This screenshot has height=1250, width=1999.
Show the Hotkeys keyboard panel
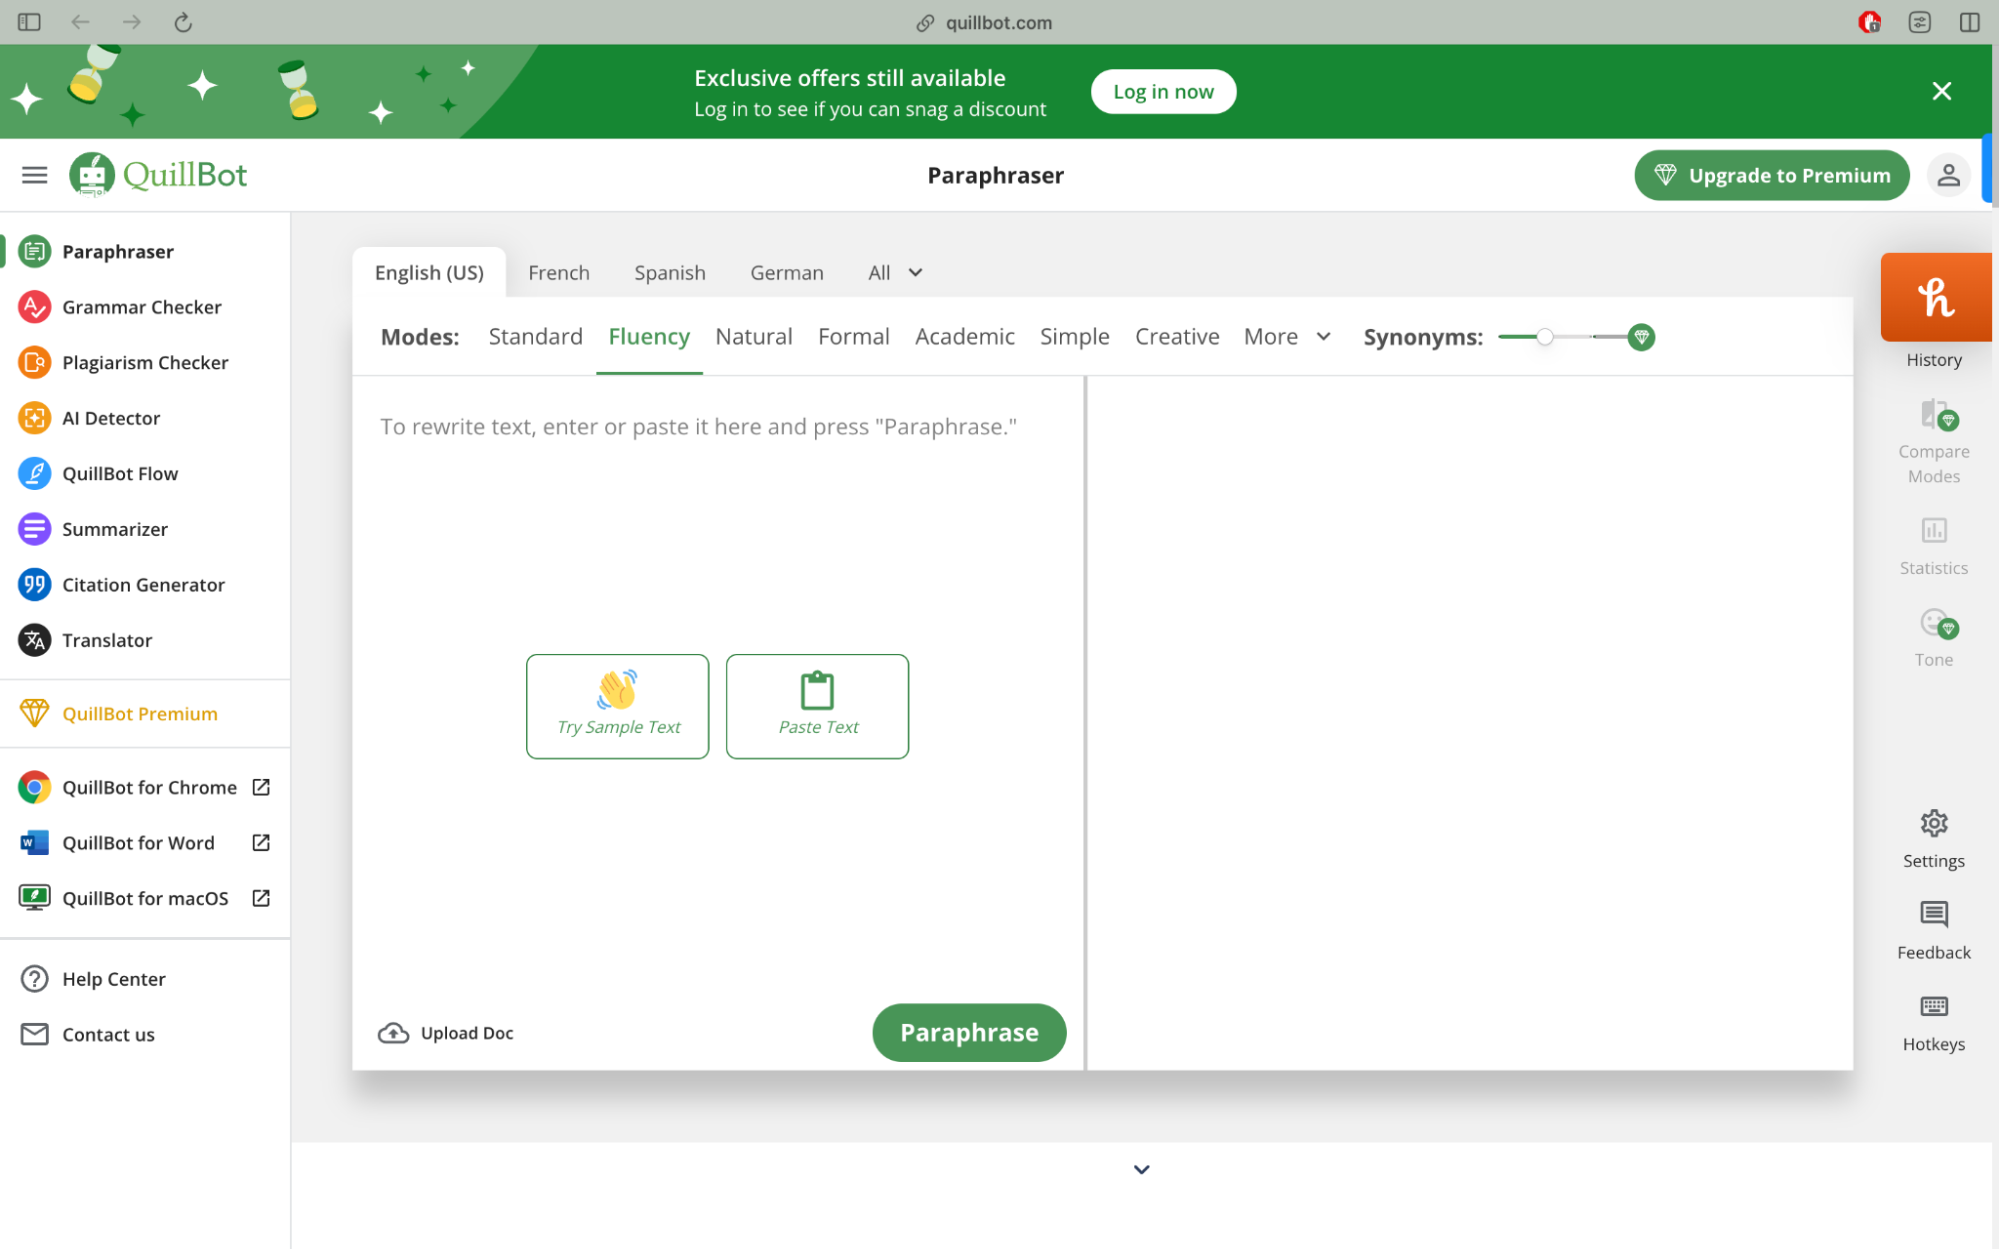[1934, 1023]
